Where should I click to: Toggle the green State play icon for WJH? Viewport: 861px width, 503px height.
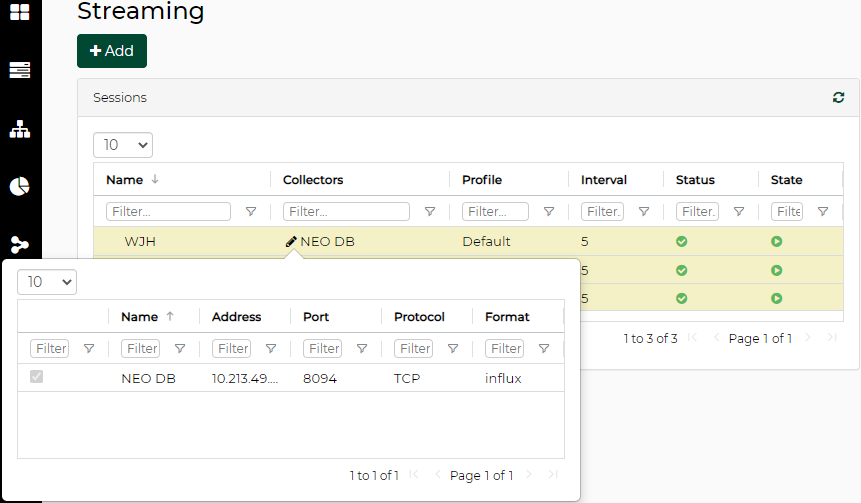(777, 241)
